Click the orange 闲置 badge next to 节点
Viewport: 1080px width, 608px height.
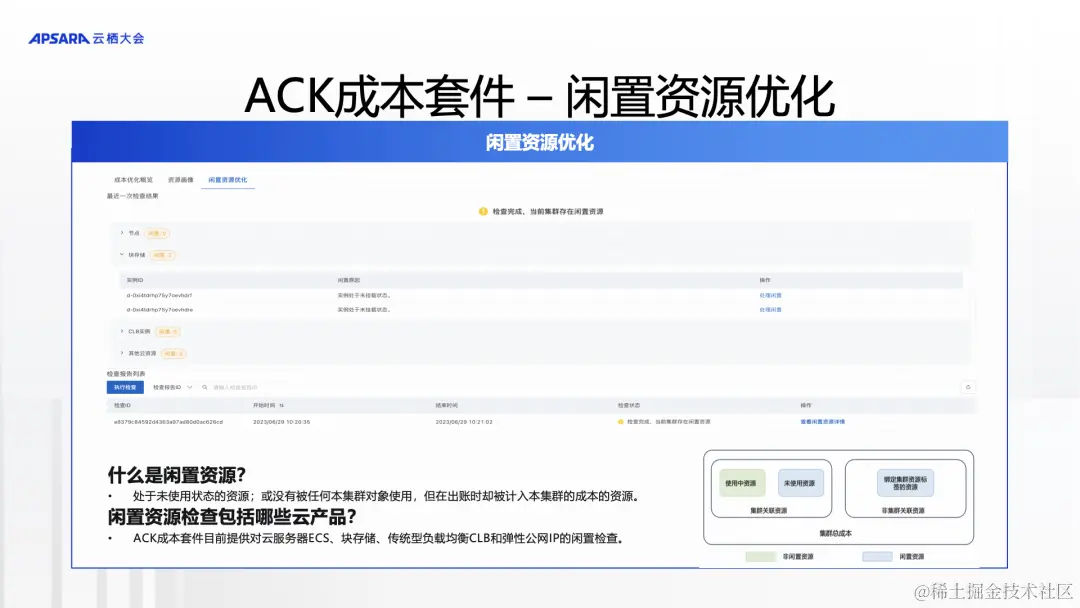(157, 233)
